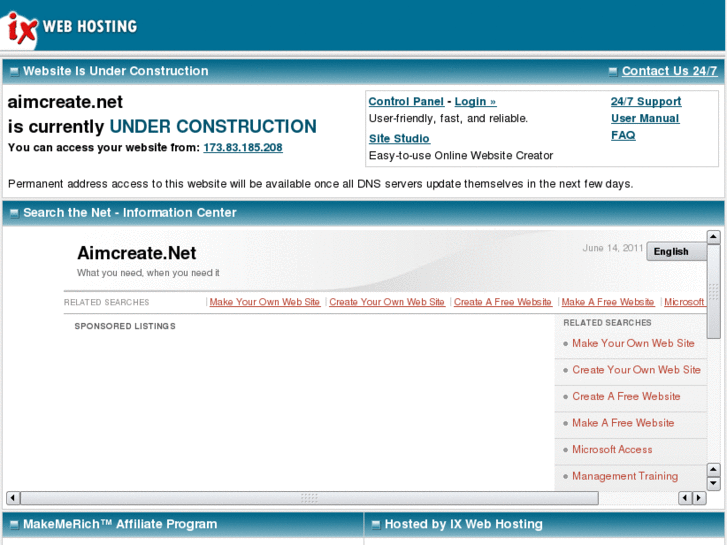Image resolution: width=727 pixels, height=545 pixels.
Task: Click the icon beside Contact Us 24/7
Action: (613, 71)
